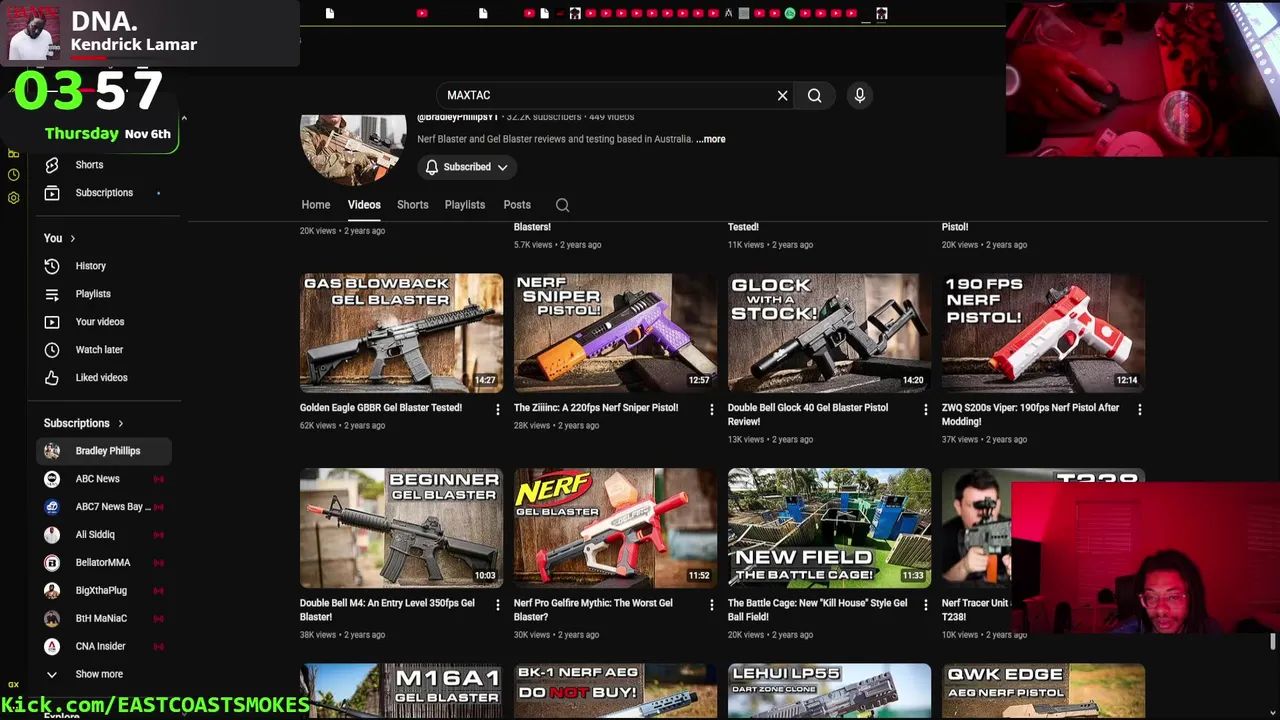Open Lehui LP55 Dart Zone thumbnail

829,691
